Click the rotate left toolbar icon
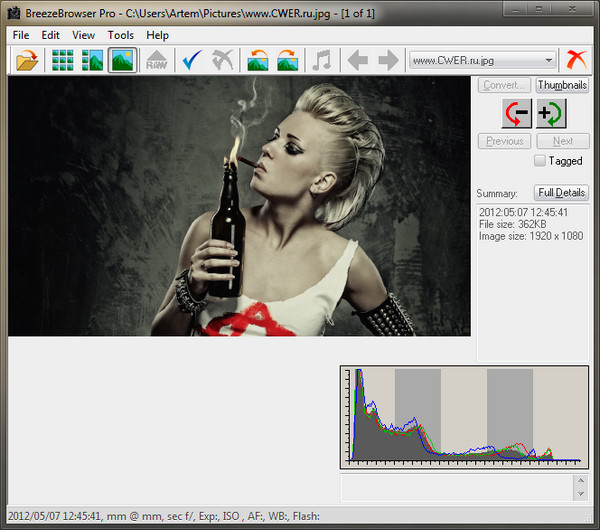This screenshot has width=600, height=530. coord(258,60)
